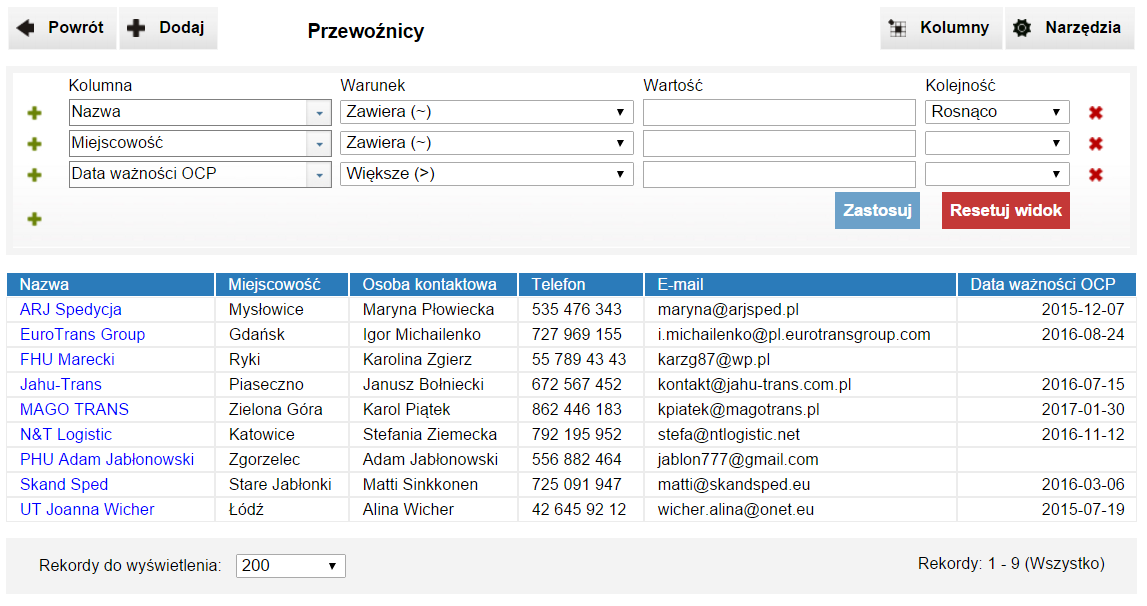Click the green plus beside Nazwa filter row

(x=34, y=113)
